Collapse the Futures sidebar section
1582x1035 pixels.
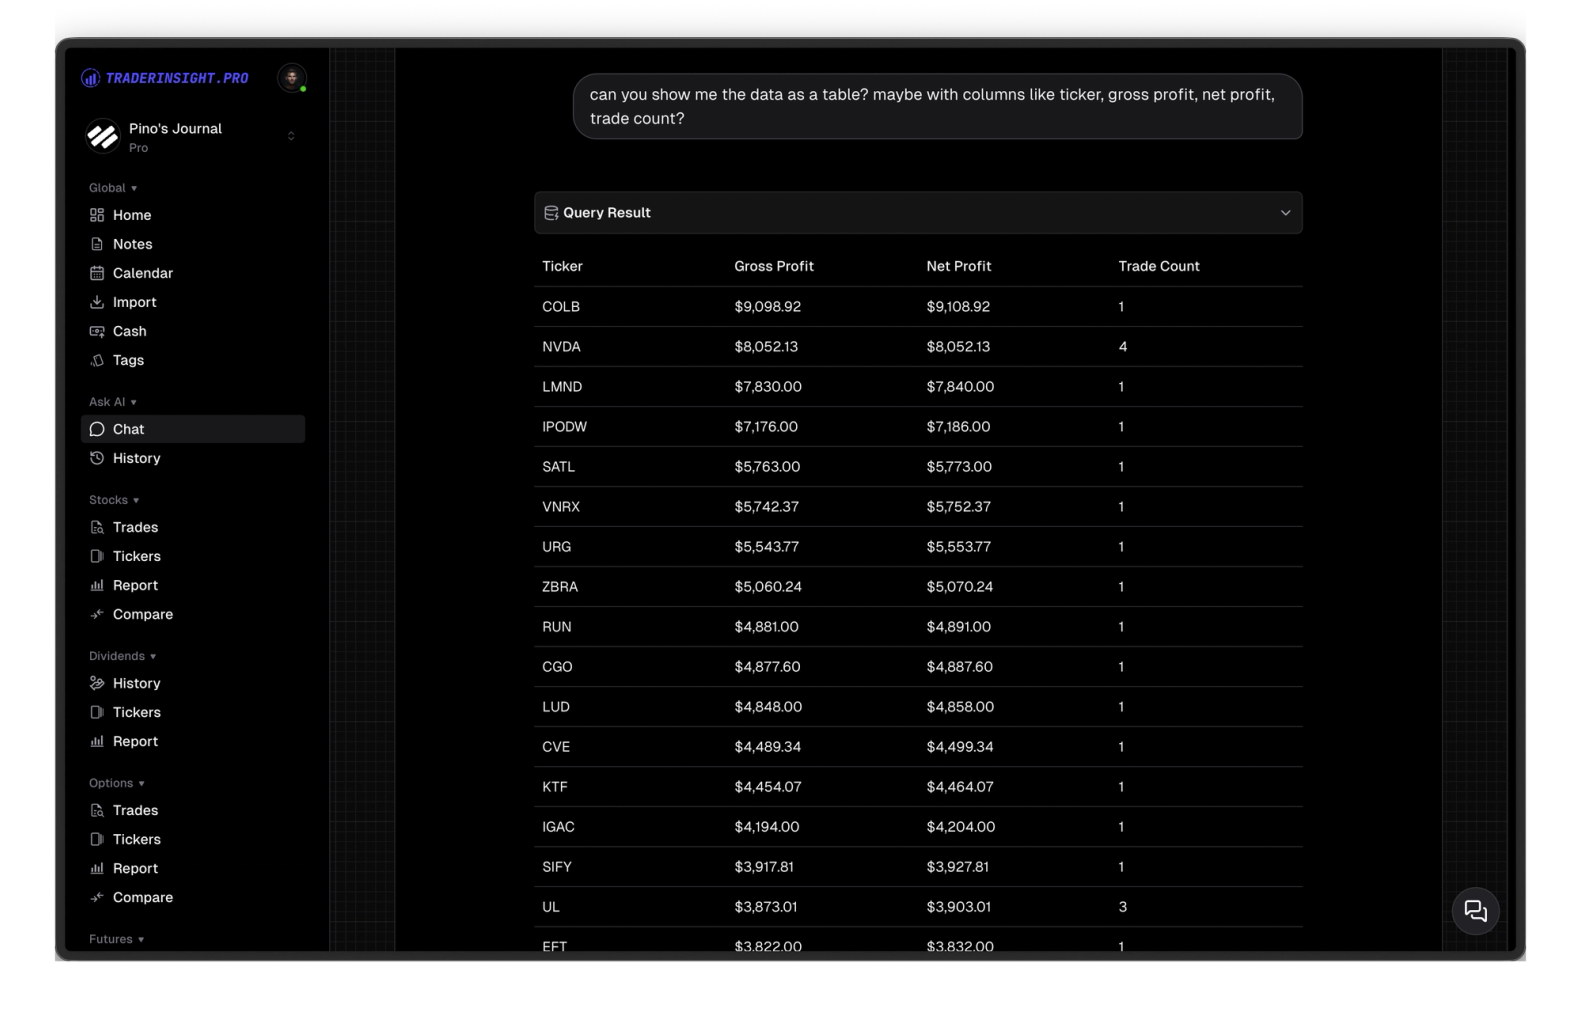[x=116, y=939]
